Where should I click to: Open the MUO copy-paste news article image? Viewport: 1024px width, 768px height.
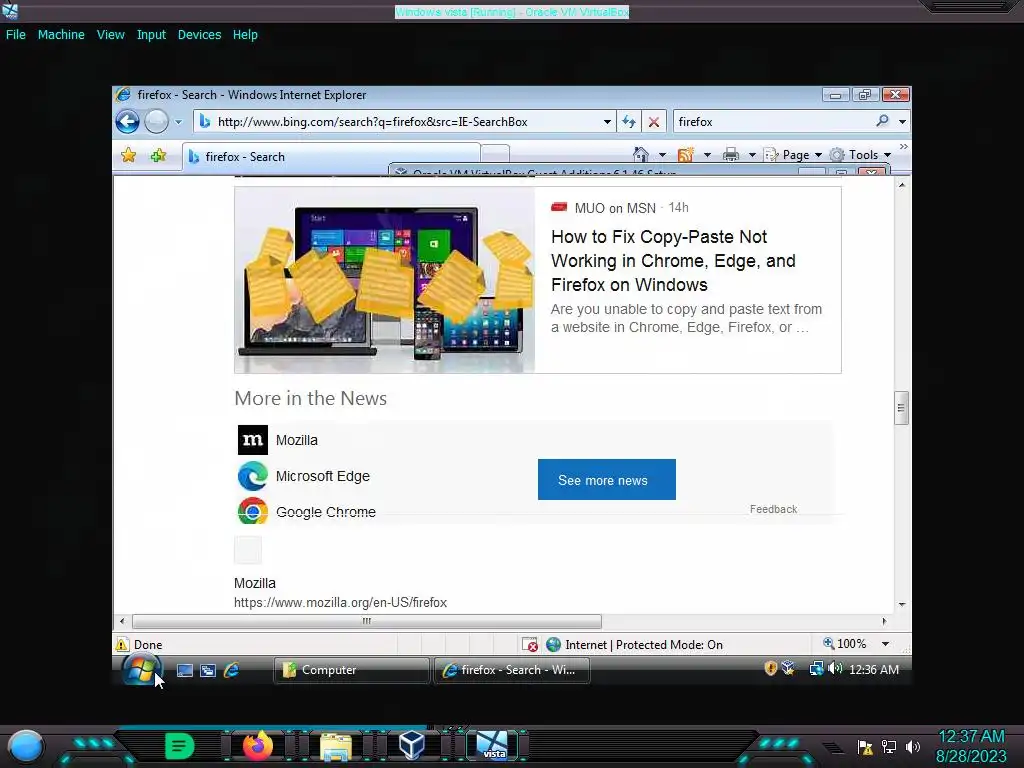385,280
